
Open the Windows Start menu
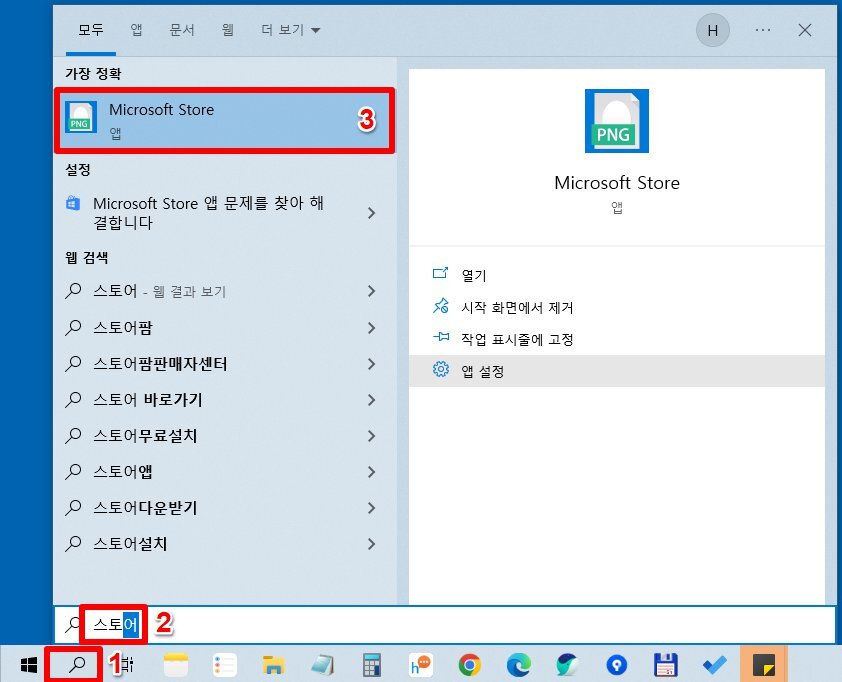tap(28, 665)
